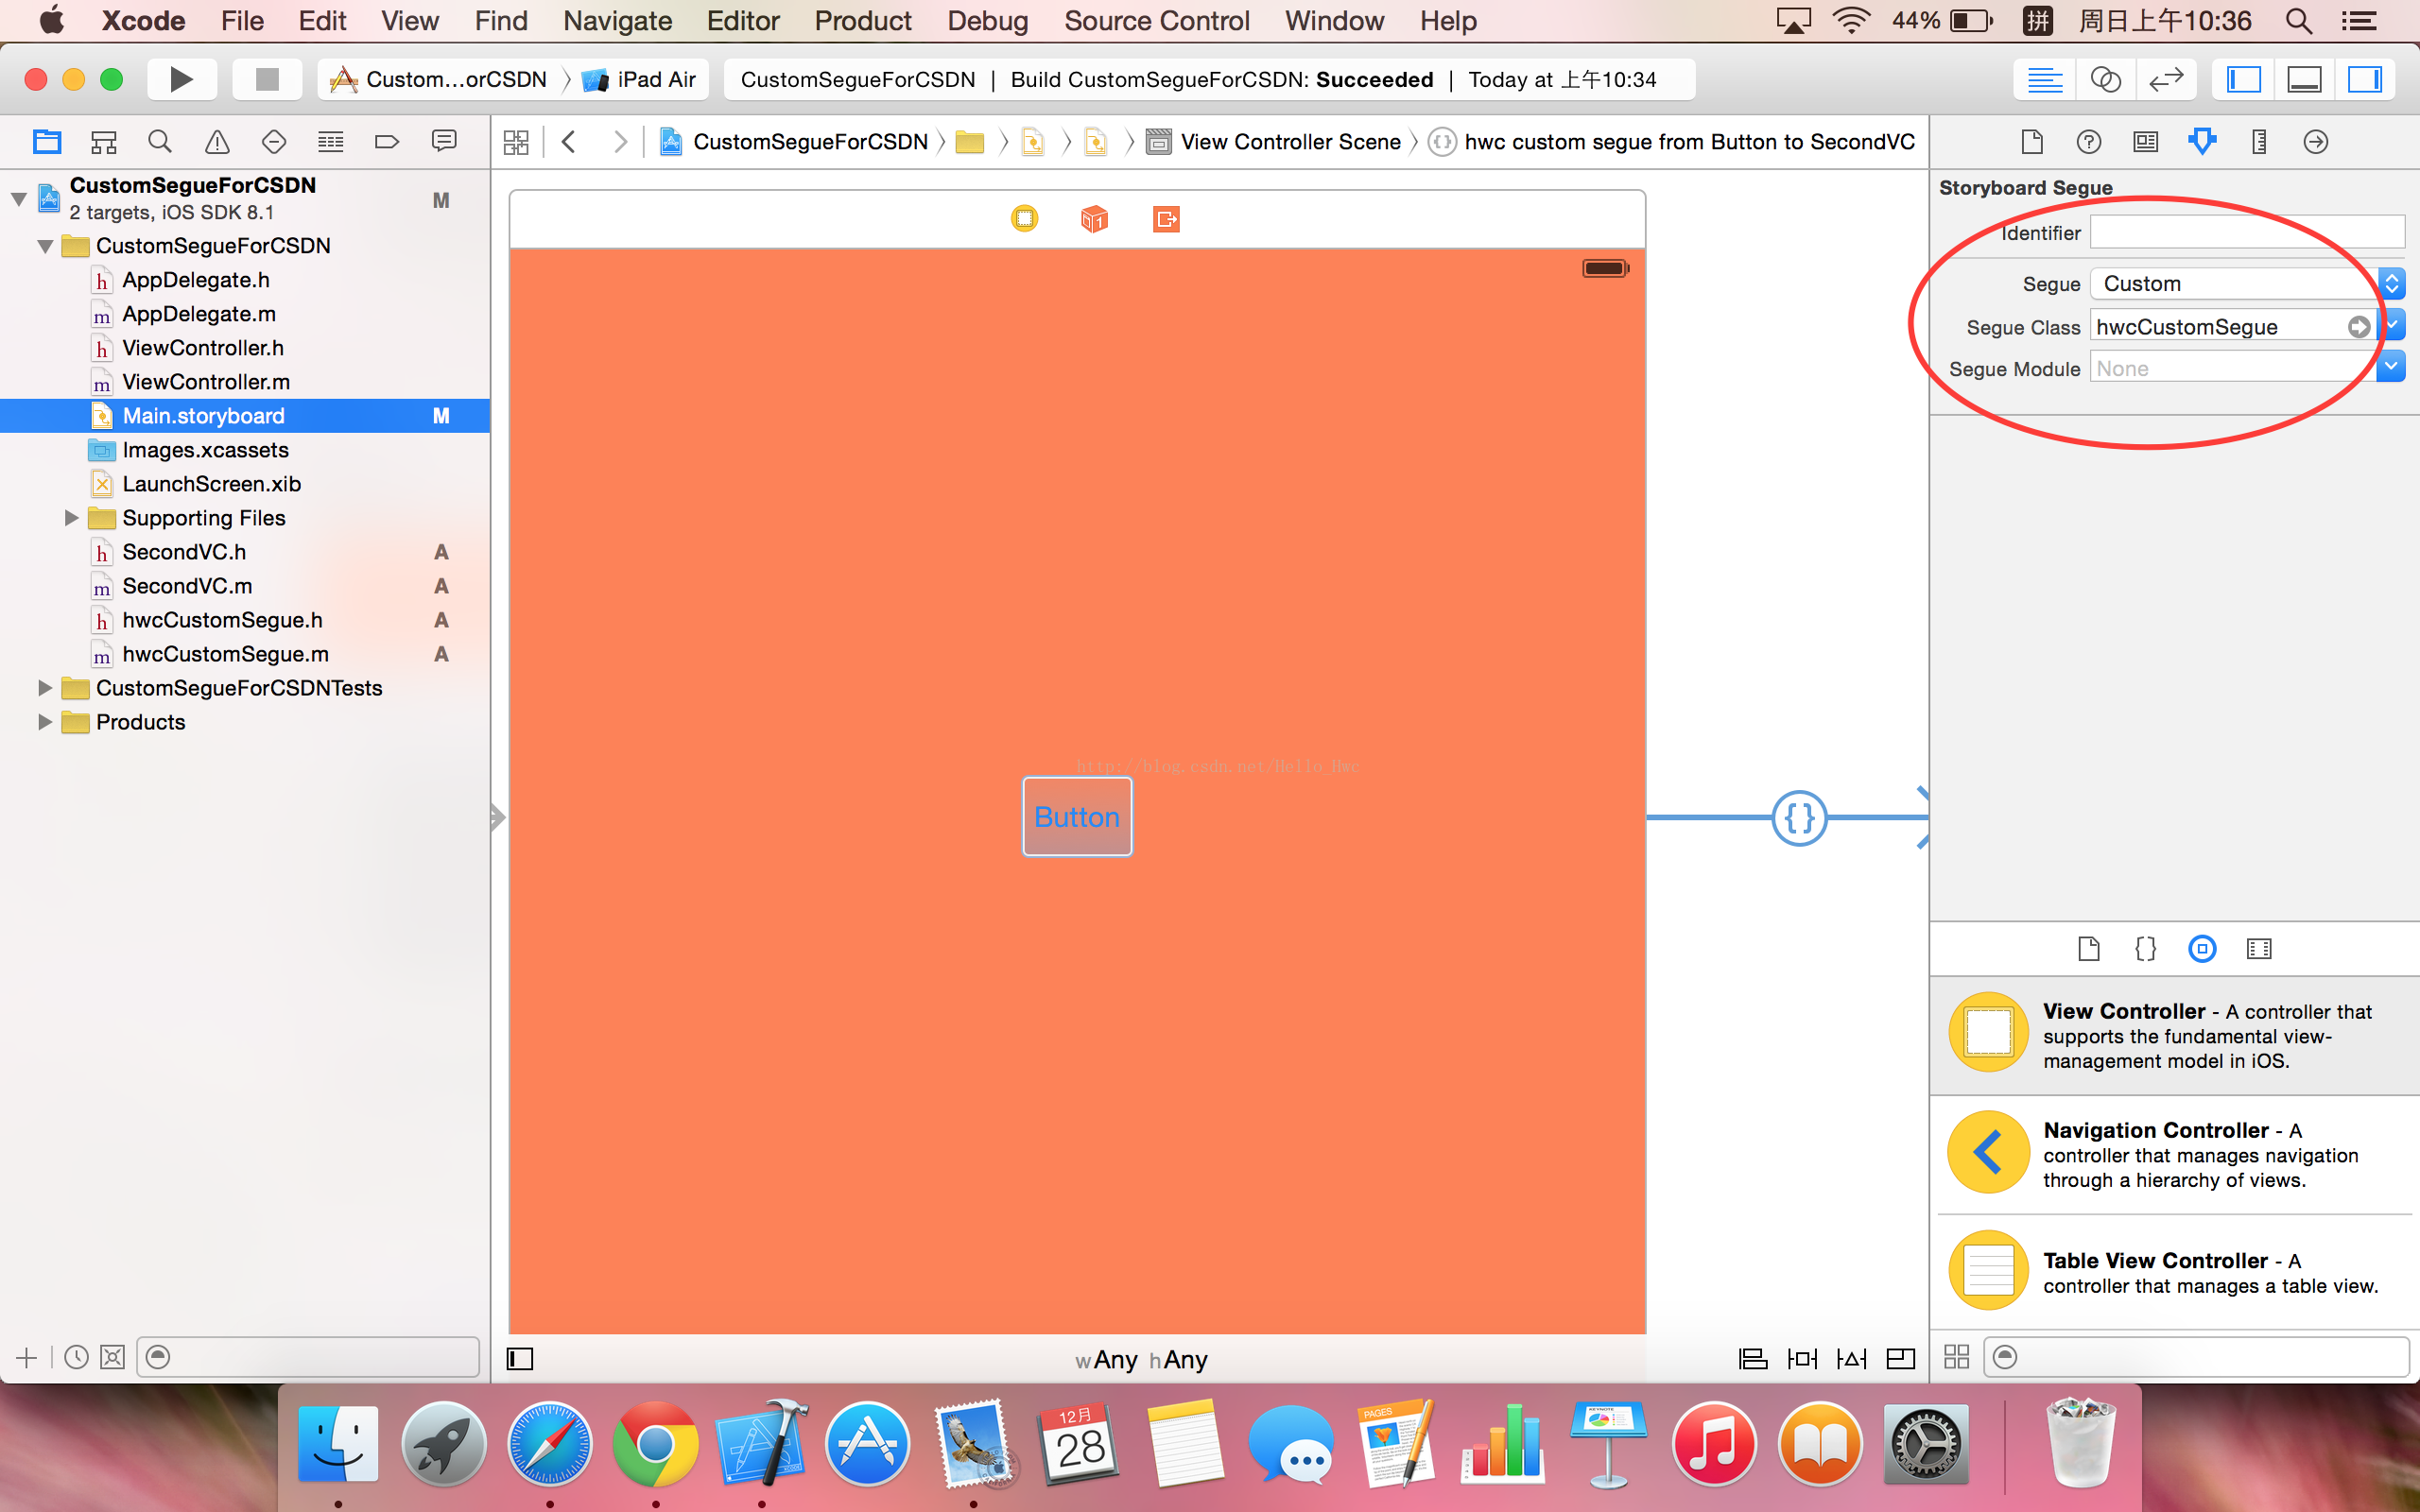Toggle the Debug area visibility

click(x=2304, y=79)
